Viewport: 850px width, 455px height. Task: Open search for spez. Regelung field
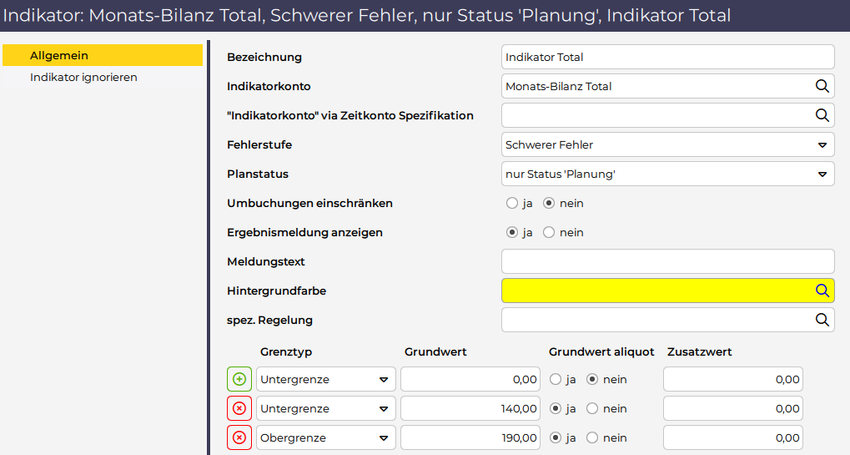(x=822, y=320)
